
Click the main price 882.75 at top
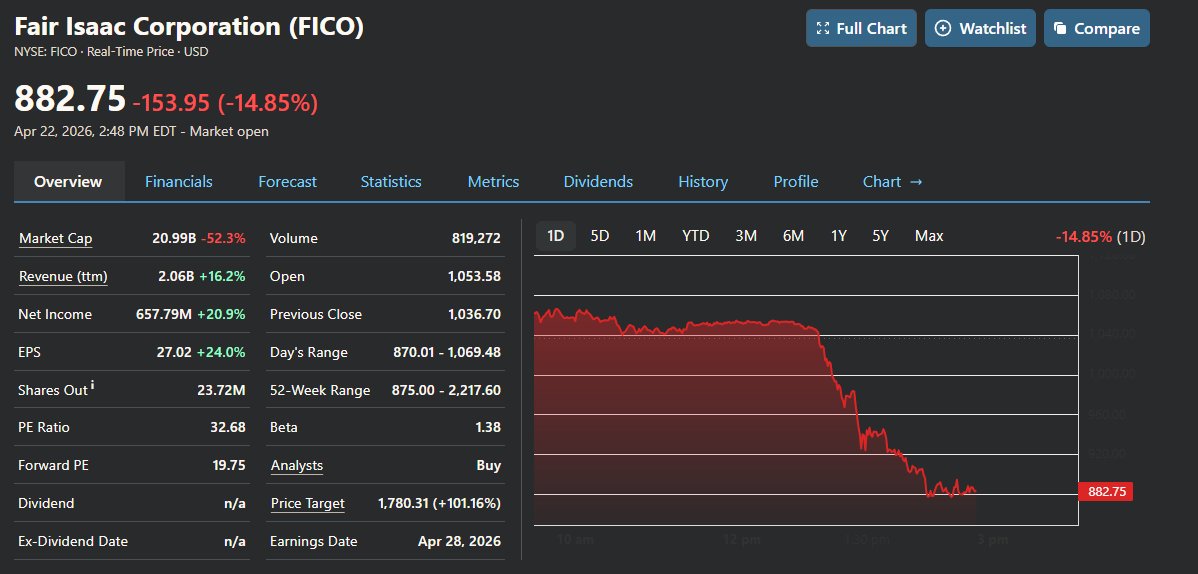70,99
